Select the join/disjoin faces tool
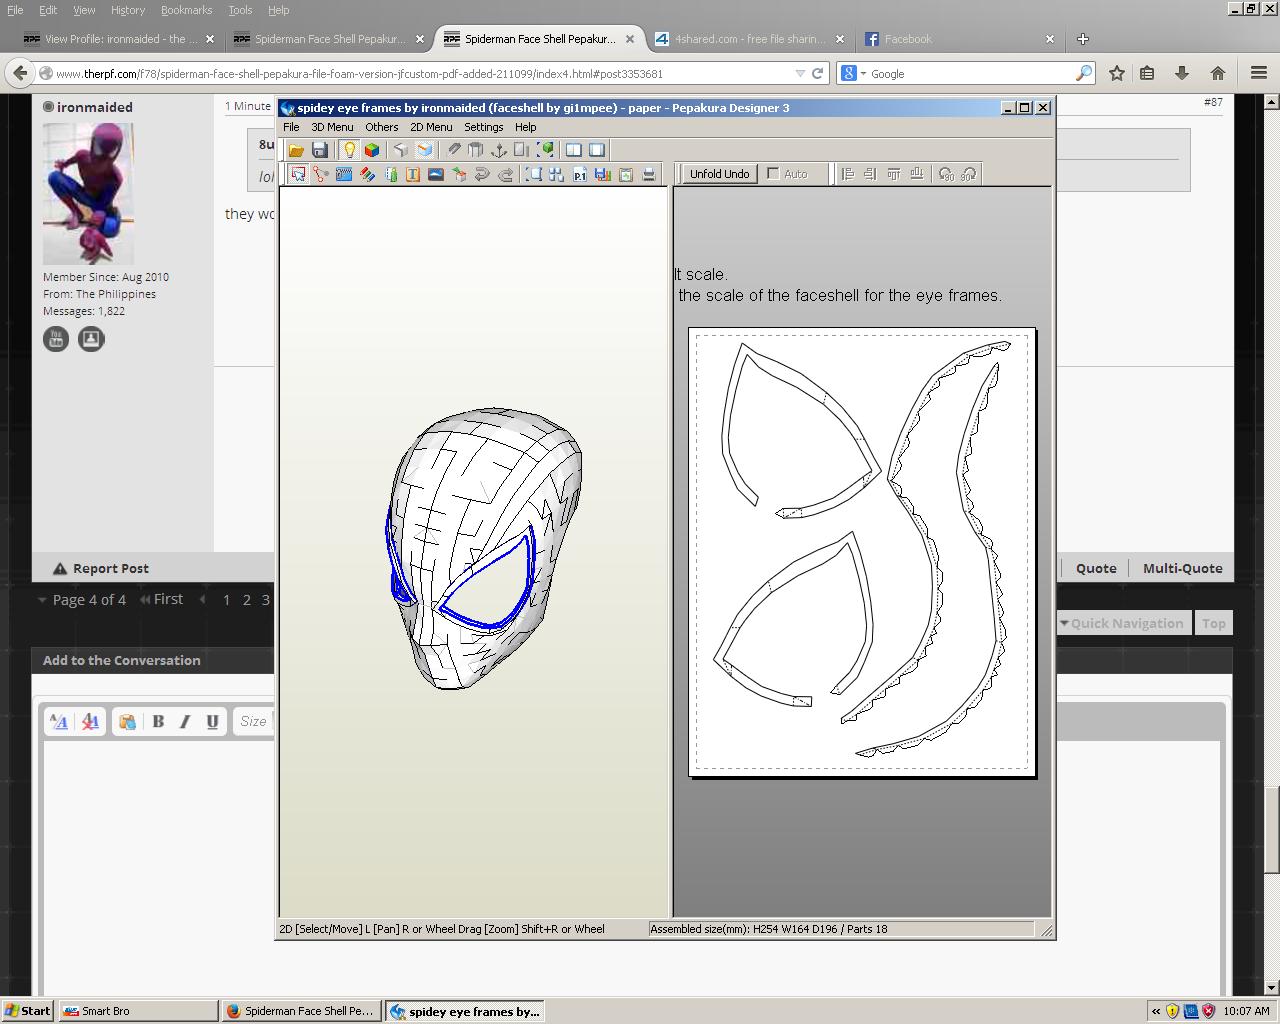Image resolution: width=1280 pixels, height=1024 pixels. tap(320, 174)
